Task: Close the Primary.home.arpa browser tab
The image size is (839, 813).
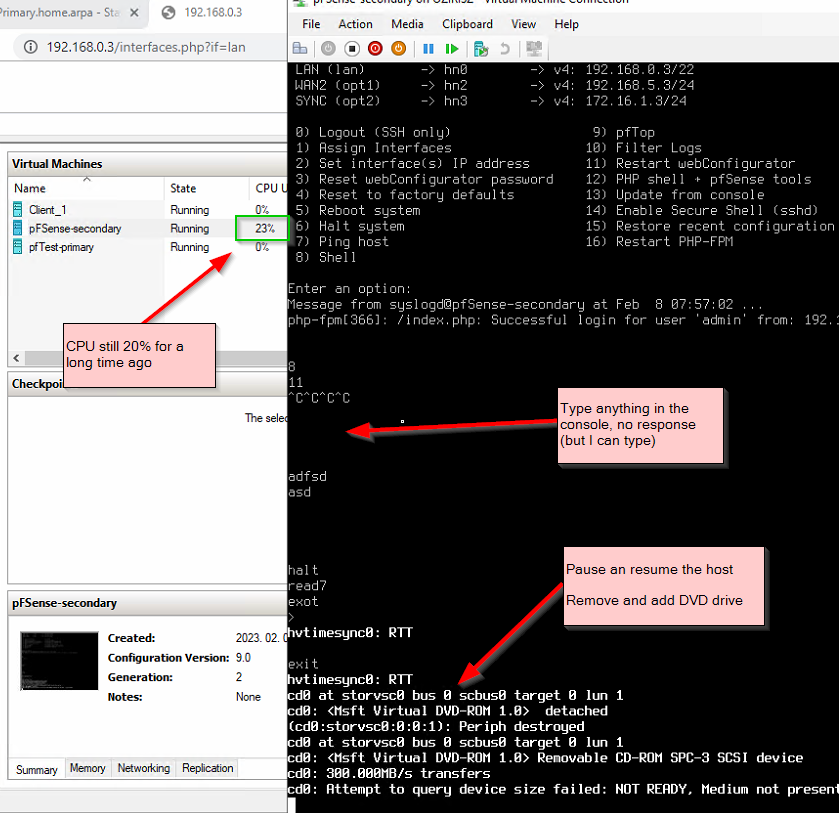Action: pos(134,12)
